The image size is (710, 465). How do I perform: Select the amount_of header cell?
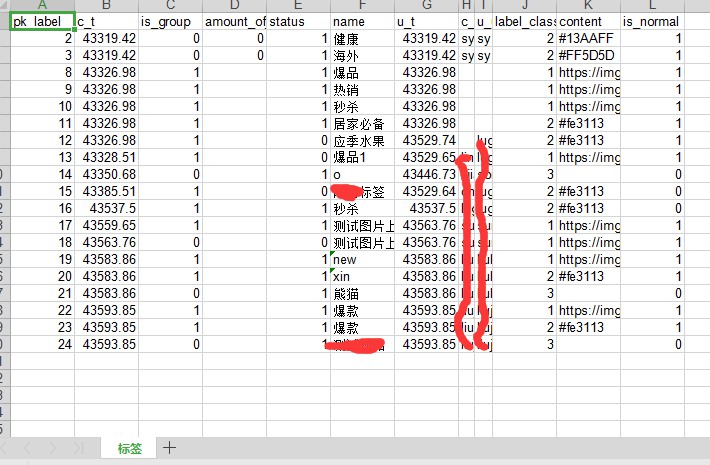pos(235,22)
